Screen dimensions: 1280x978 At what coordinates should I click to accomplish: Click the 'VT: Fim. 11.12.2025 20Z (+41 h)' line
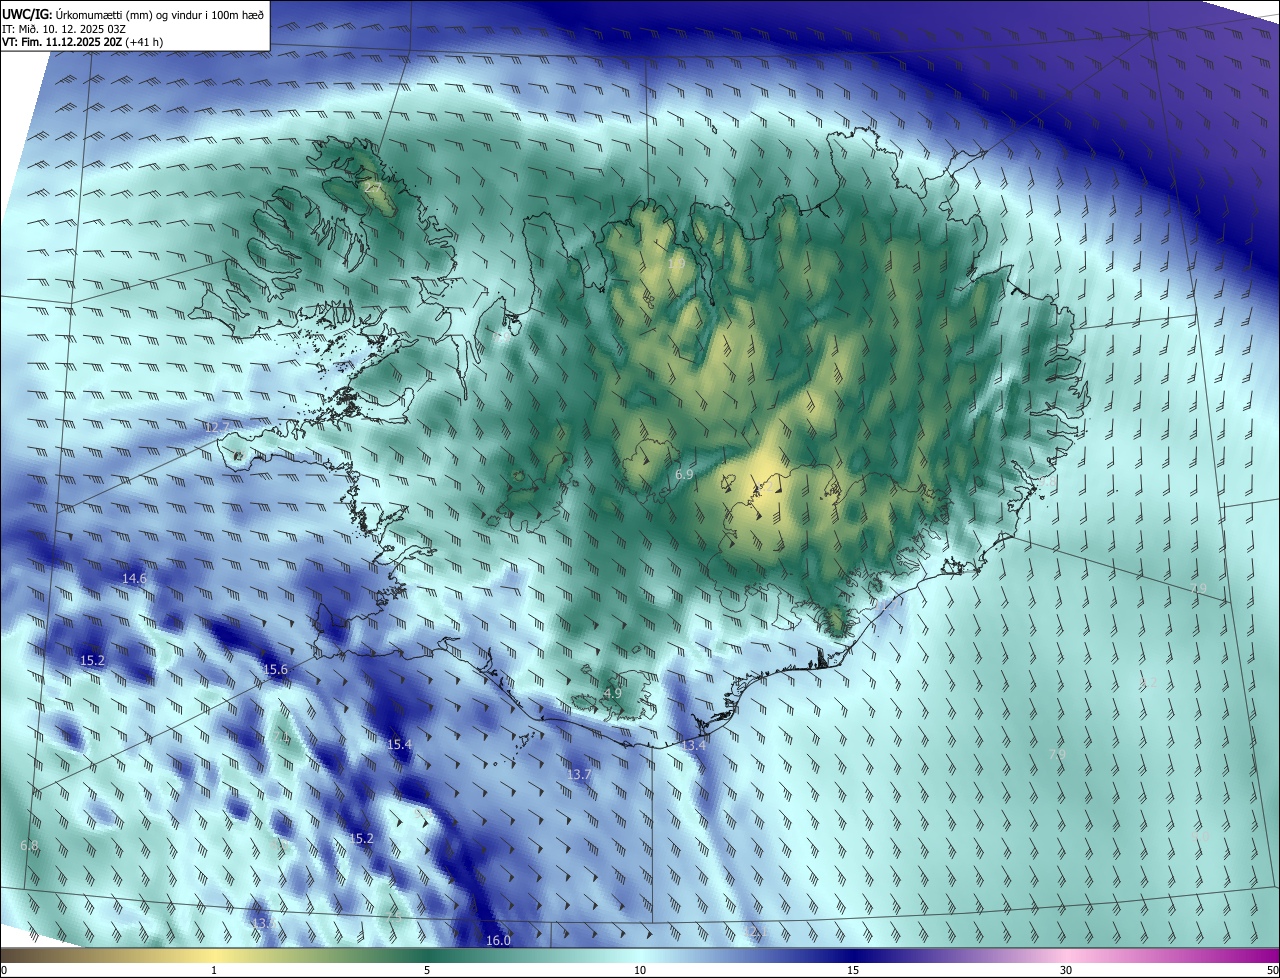point(82,42)
